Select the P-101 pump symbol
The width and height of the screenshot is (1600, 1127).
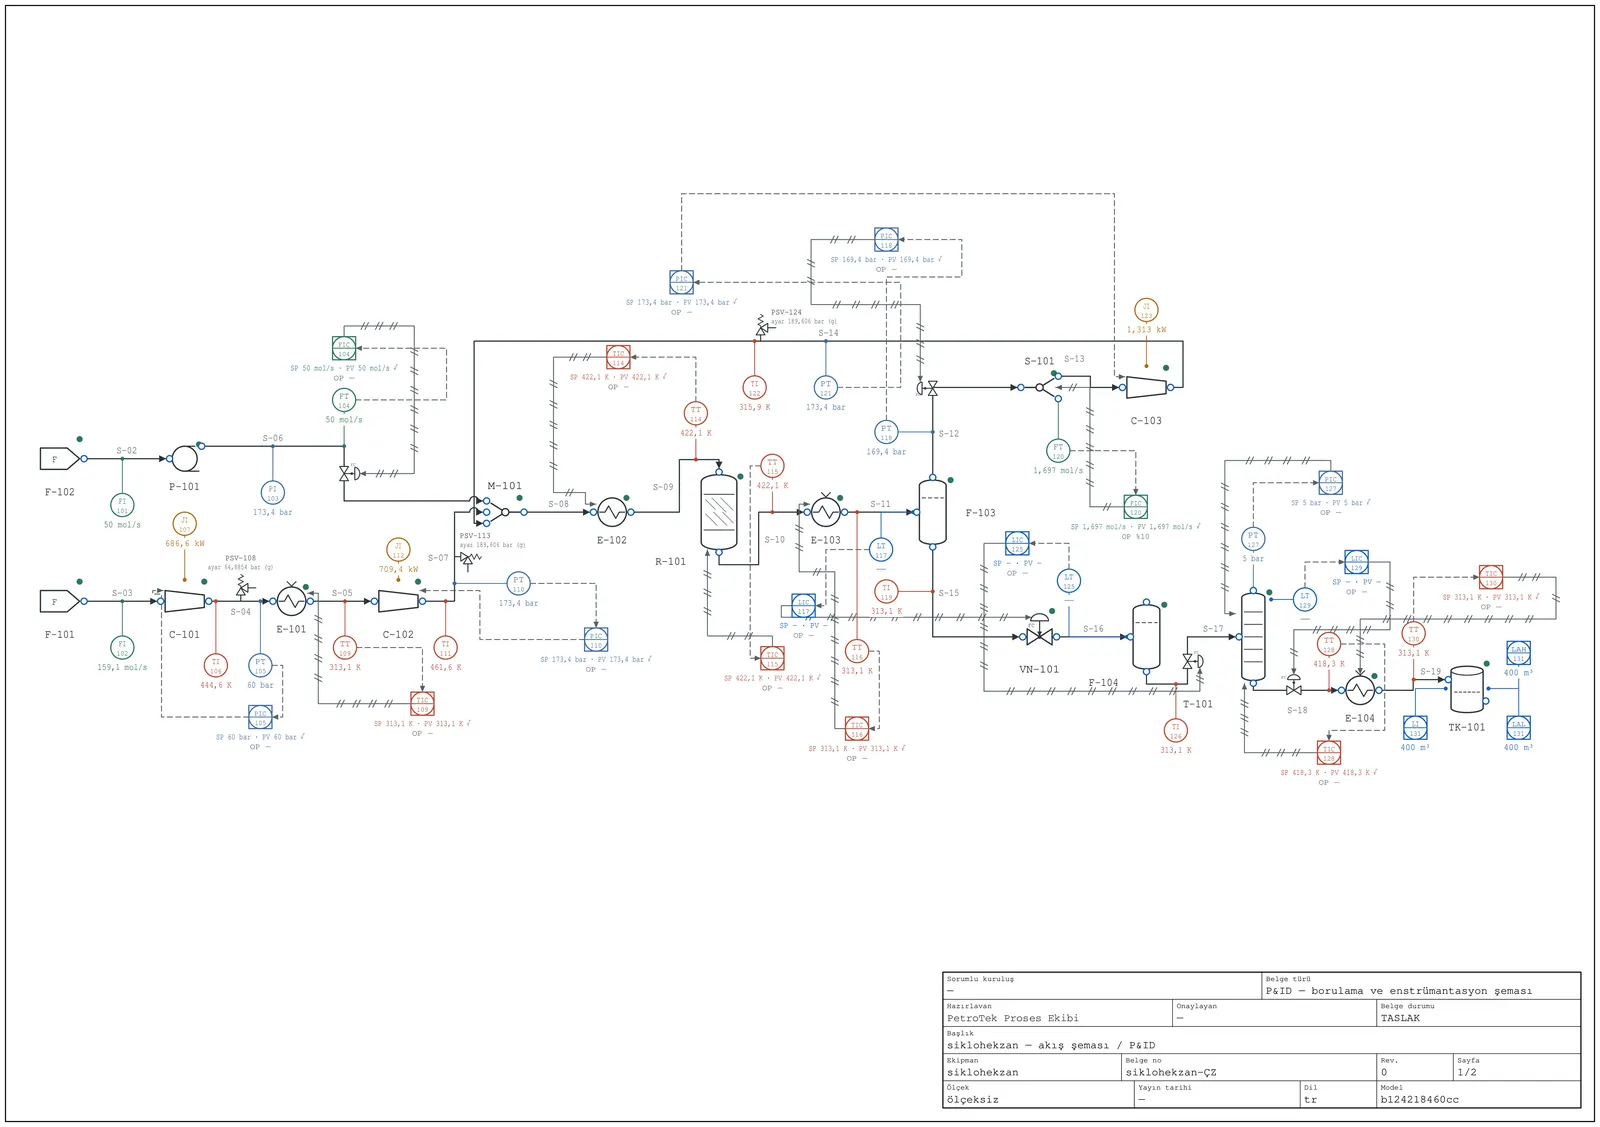(x=185, y=459)
